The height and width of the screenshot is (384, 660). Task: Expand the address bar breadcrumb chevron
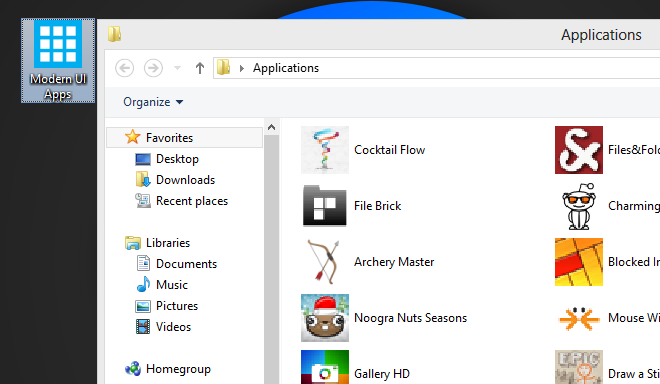tap(242, 68)
